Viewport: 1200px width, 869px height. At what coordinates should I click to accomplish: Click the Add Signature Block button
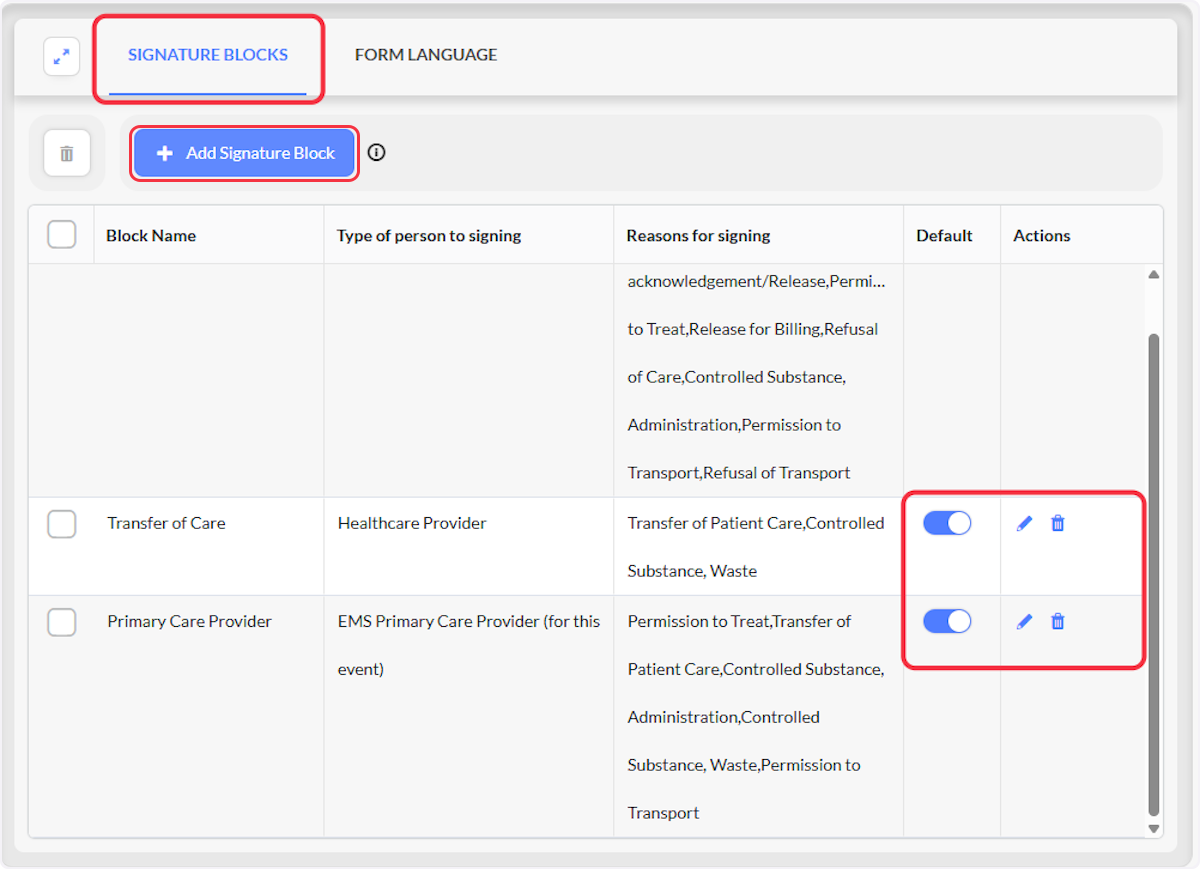click(x=245, y=153)
